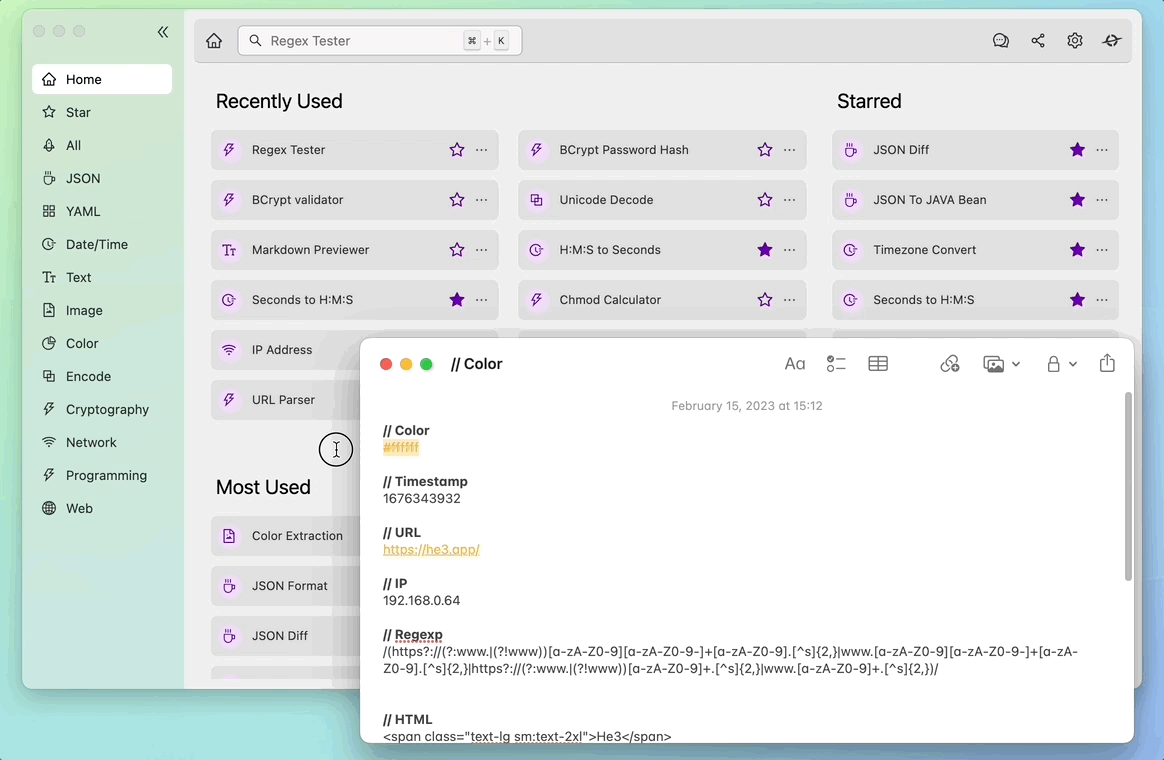Insert a table in the note

pyautogui.click(x=878, y=364)
